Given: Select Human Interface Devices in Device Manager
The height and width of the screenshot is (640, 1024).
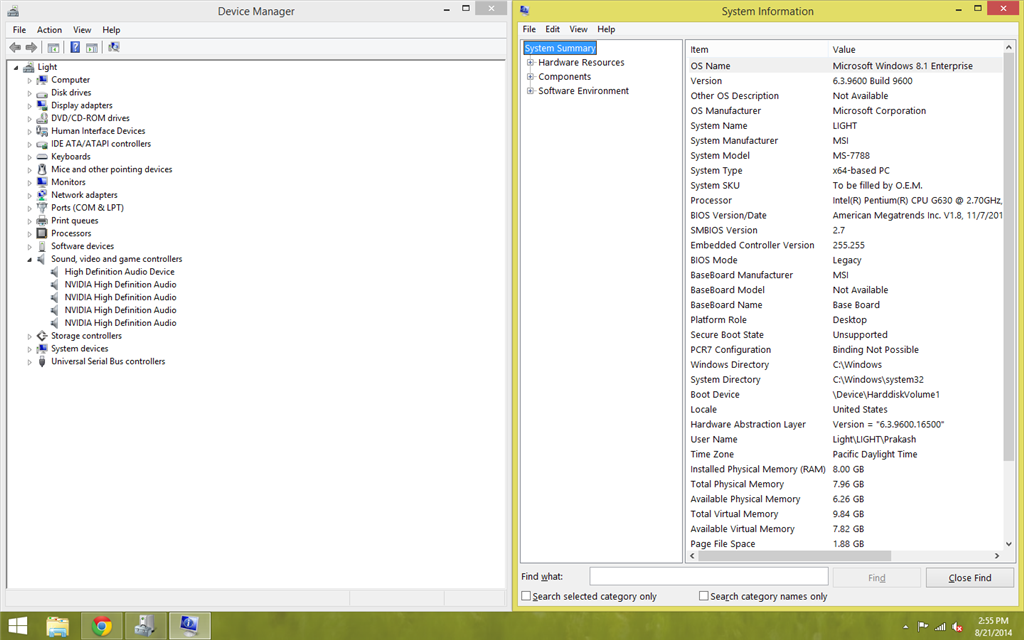Looking at the screenshot, I should [x=98, y=131].
